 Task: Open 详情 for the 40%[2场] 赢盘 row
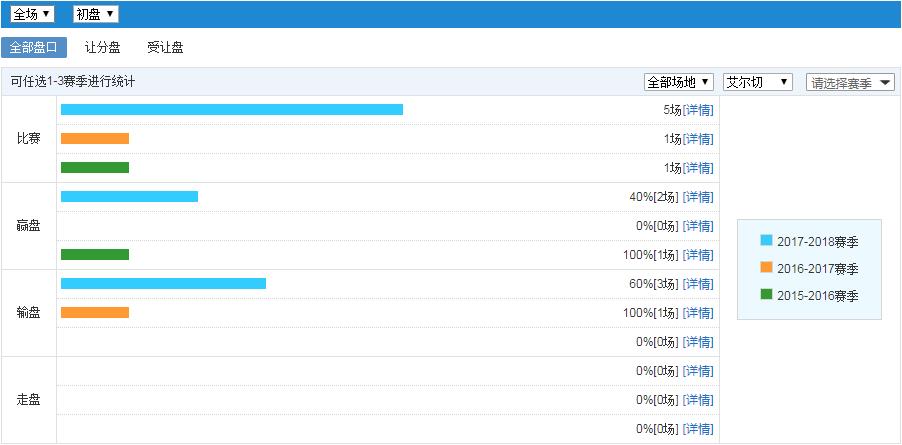click(x=698, y=197)
